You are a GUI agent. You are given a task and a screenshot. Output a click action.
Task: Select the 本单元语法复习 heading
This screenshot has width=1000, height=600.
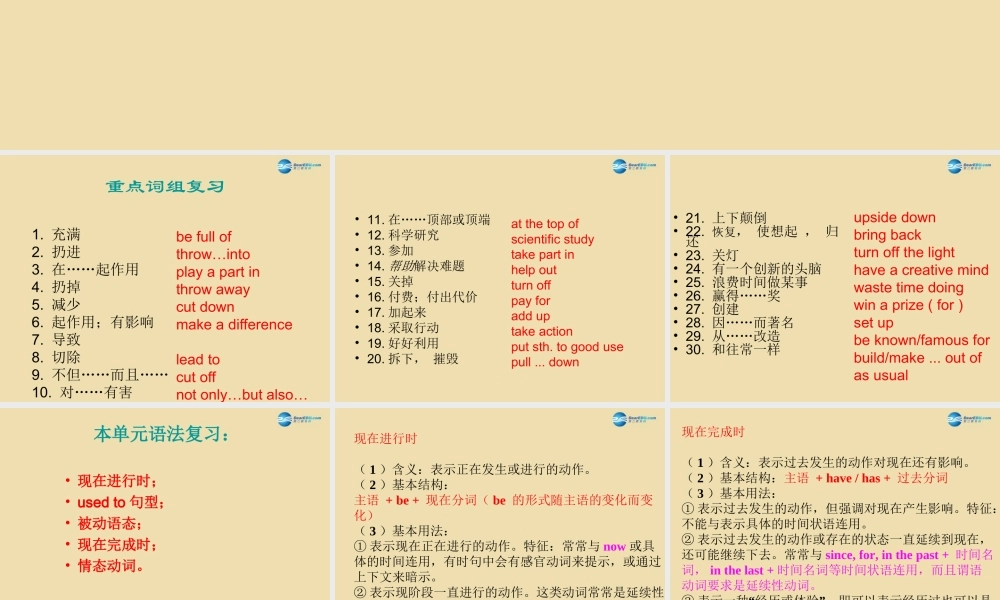tap(159, 434)
